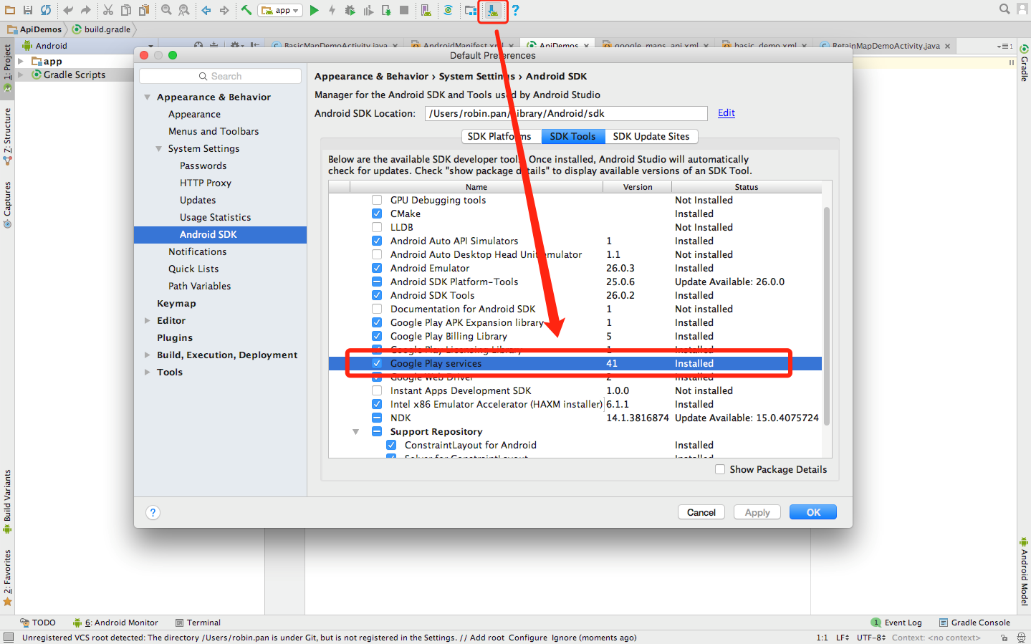
Task: Toggle the NDK checkbox
Action: click(x=377, y=418)
